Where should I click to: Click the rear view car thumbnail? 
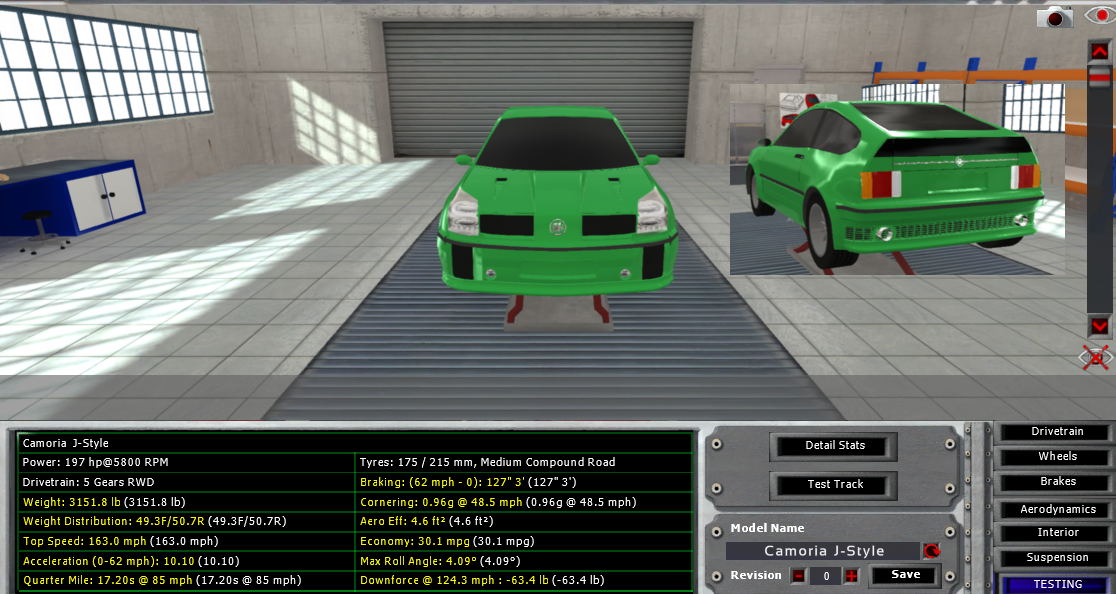(x=896, y=180)
